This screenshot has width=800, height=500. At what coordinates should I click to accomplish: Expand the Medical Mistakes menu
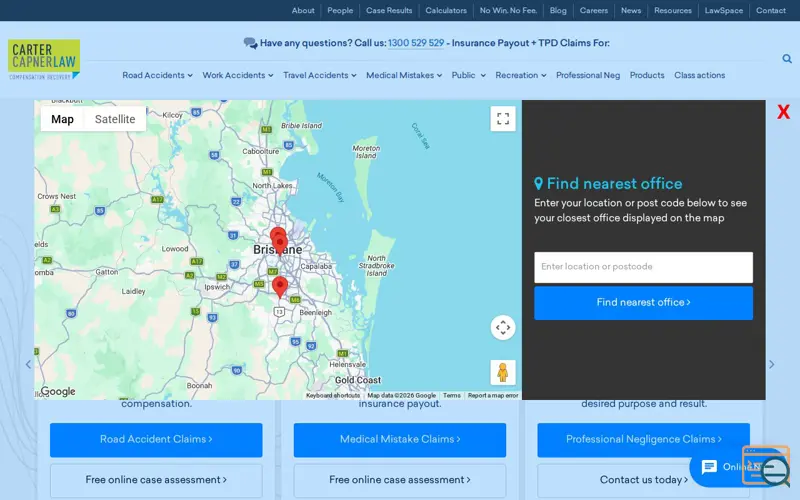pyautogui.click(x=404, y=75)
